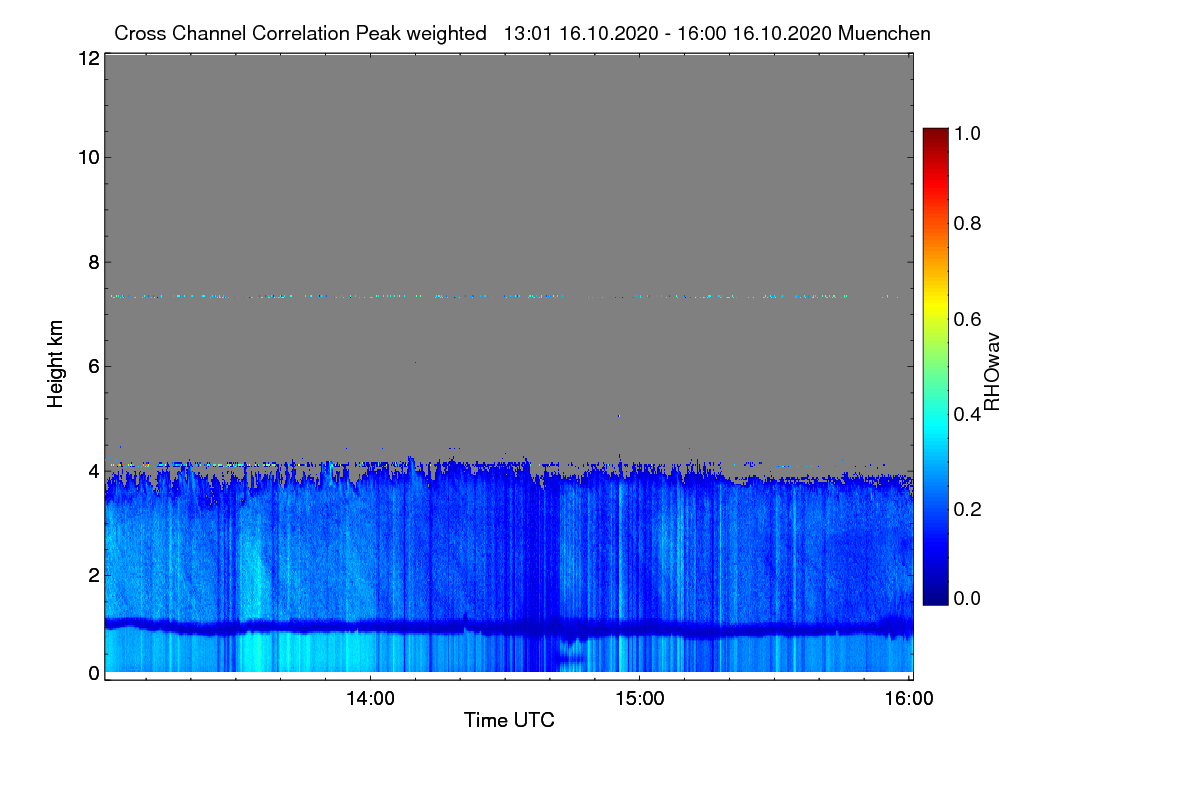1200x800 pixels.
Task: Click the height tick label 10
Action: (88, 157)
